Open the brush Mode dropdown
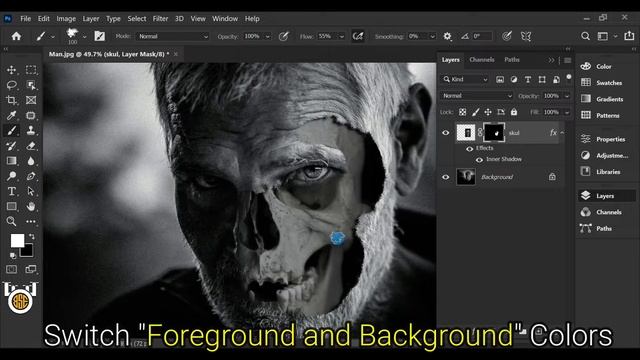 tap(172, 36)
